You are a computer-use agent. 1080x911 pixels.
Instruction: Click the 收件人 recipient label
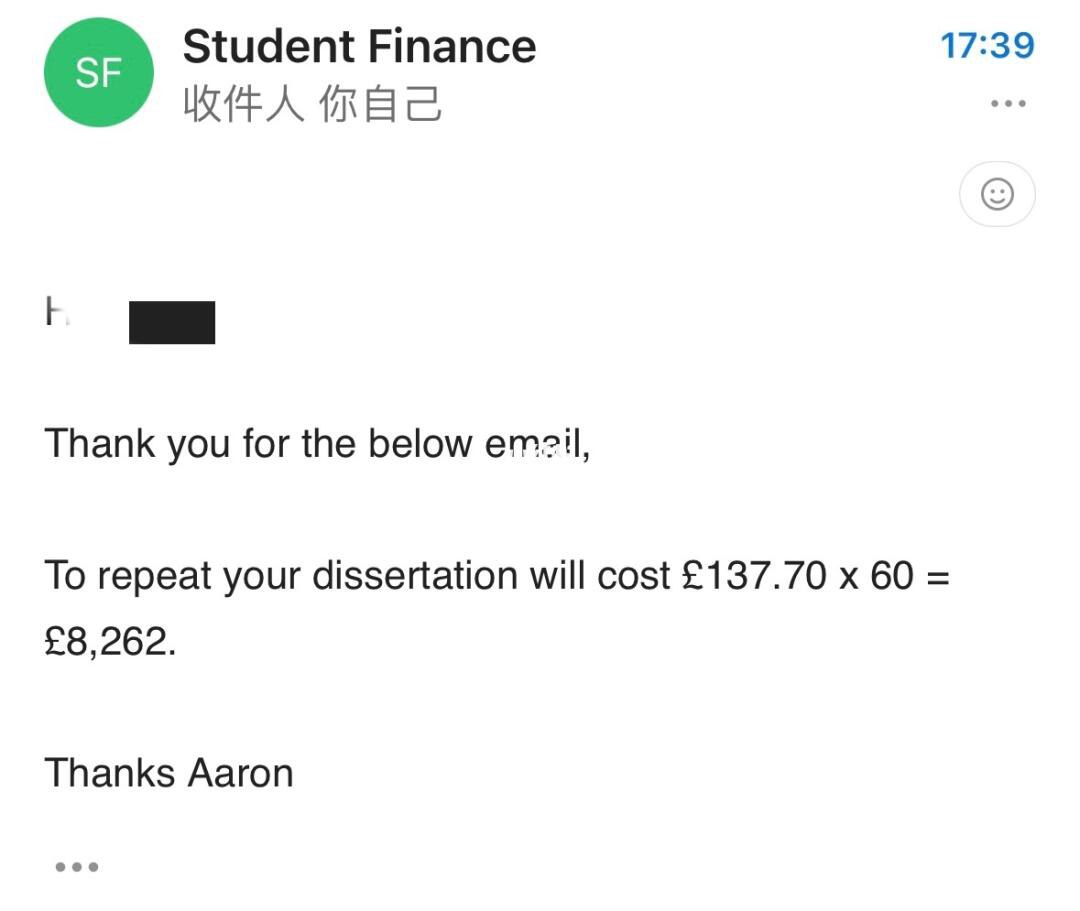[x=243, y=103]
